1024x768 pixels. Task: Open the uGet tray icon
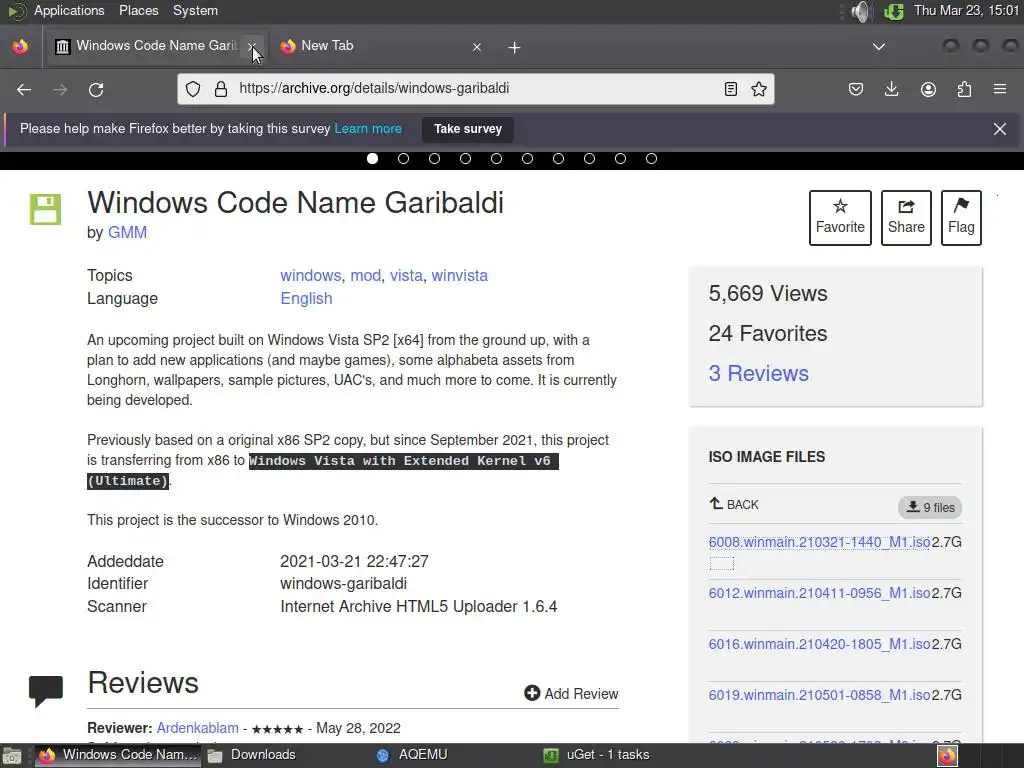click(x=893, y=11)
